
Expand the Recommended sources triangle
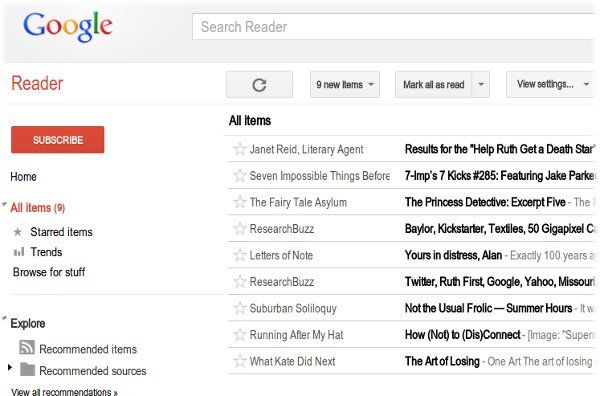click(10, 368)
